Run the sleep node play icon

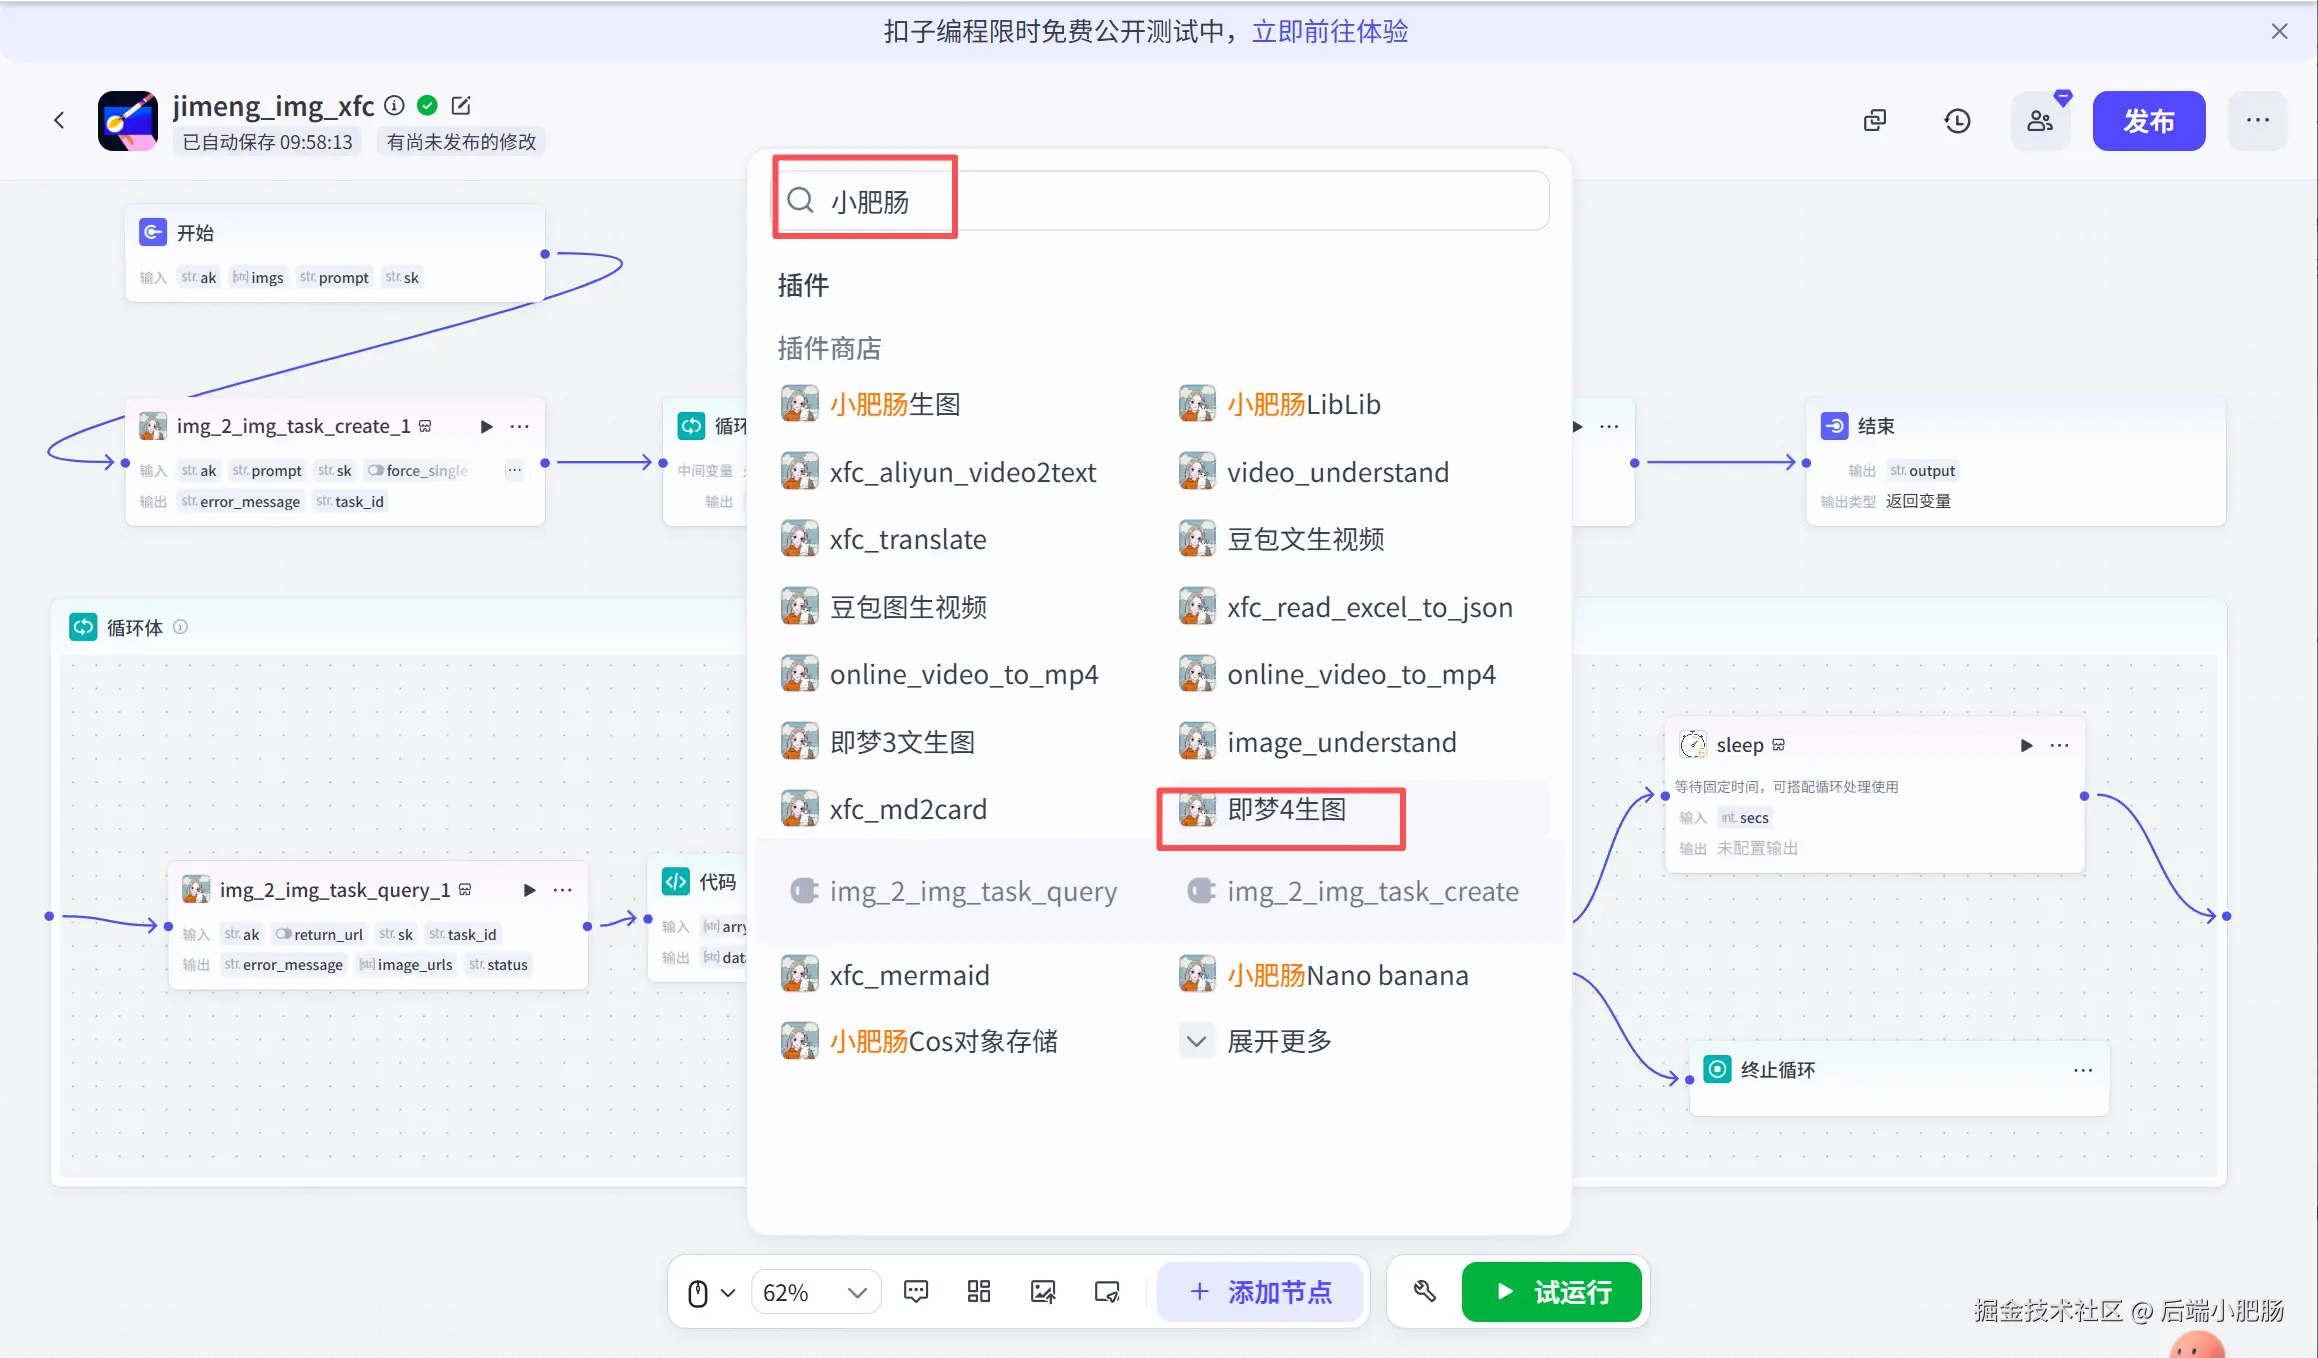click(x=2026, y=745)
